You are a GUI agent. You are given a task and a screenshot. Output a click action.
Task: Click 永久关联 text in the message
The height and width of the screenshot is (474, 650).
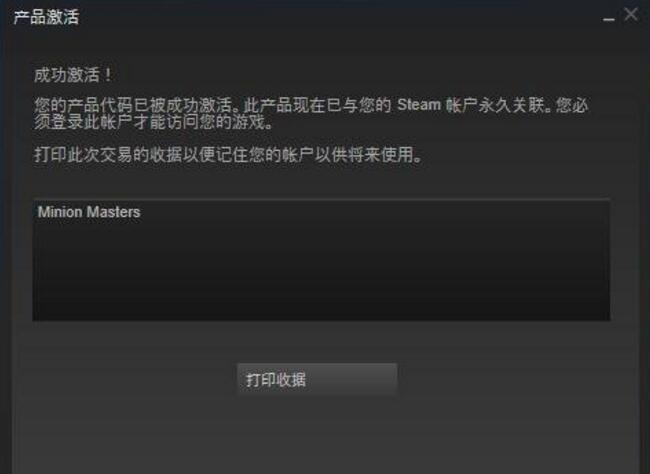[512, 105]
